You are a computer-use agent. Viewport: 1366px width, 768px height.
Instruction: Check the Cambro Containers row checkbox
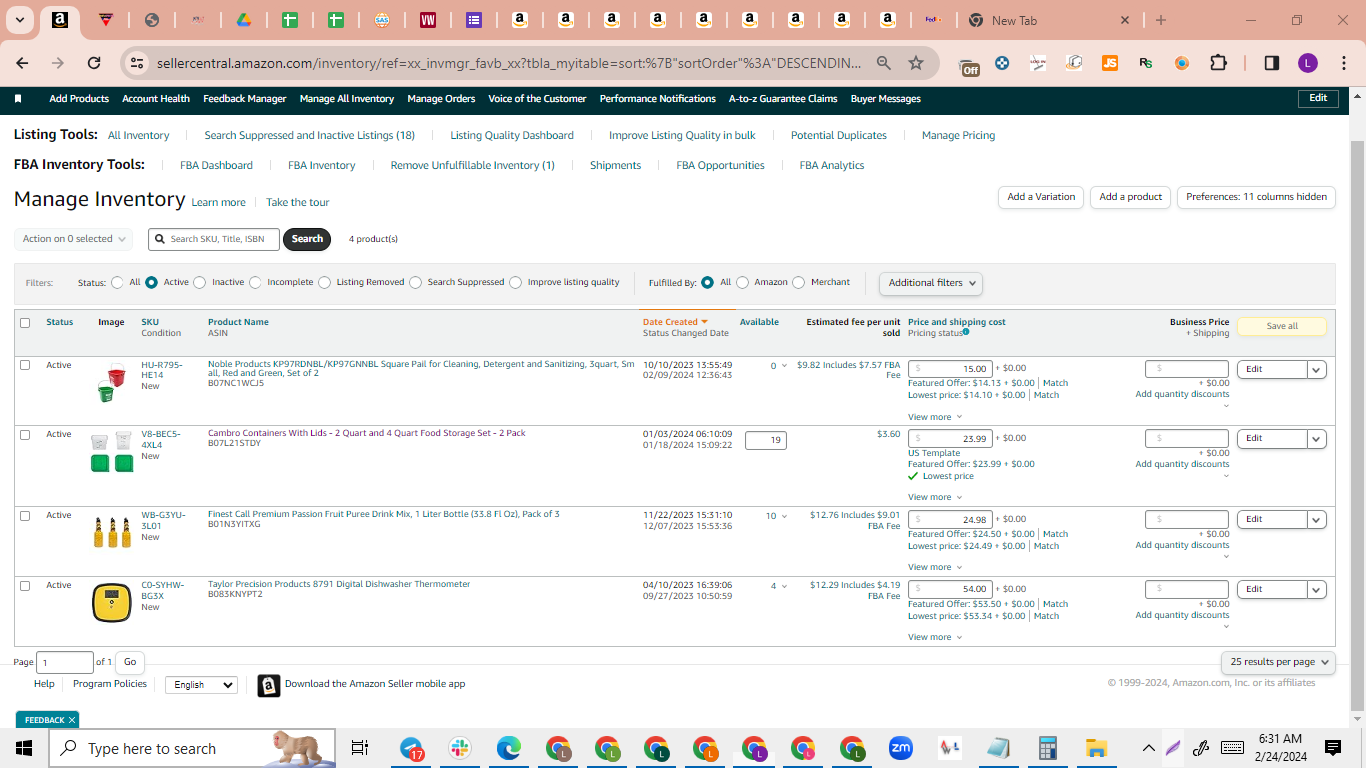tap(25, 435)
